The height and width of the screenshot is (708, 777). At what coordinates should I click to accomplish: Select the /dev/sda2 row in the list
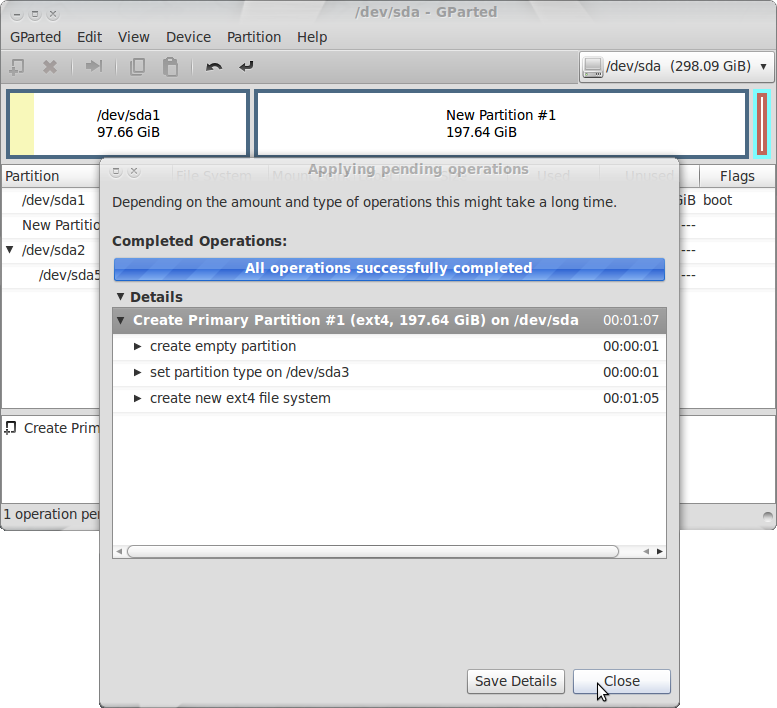click(53, 250)
